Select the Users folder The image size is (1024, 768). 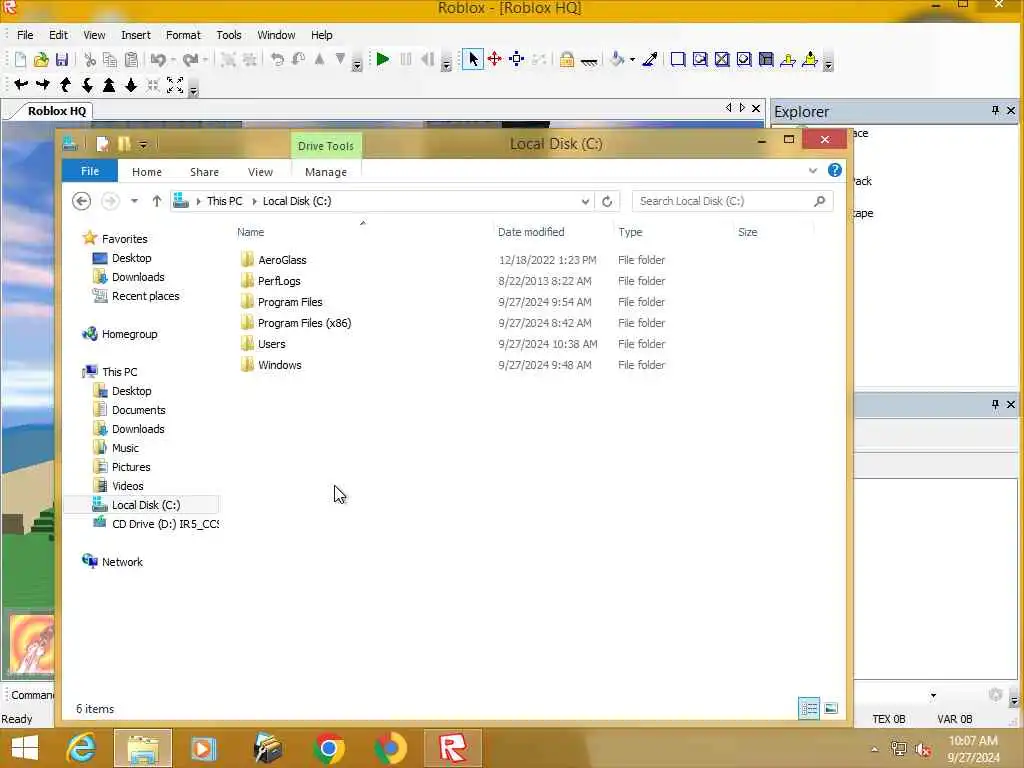click(x=272, y=344)
